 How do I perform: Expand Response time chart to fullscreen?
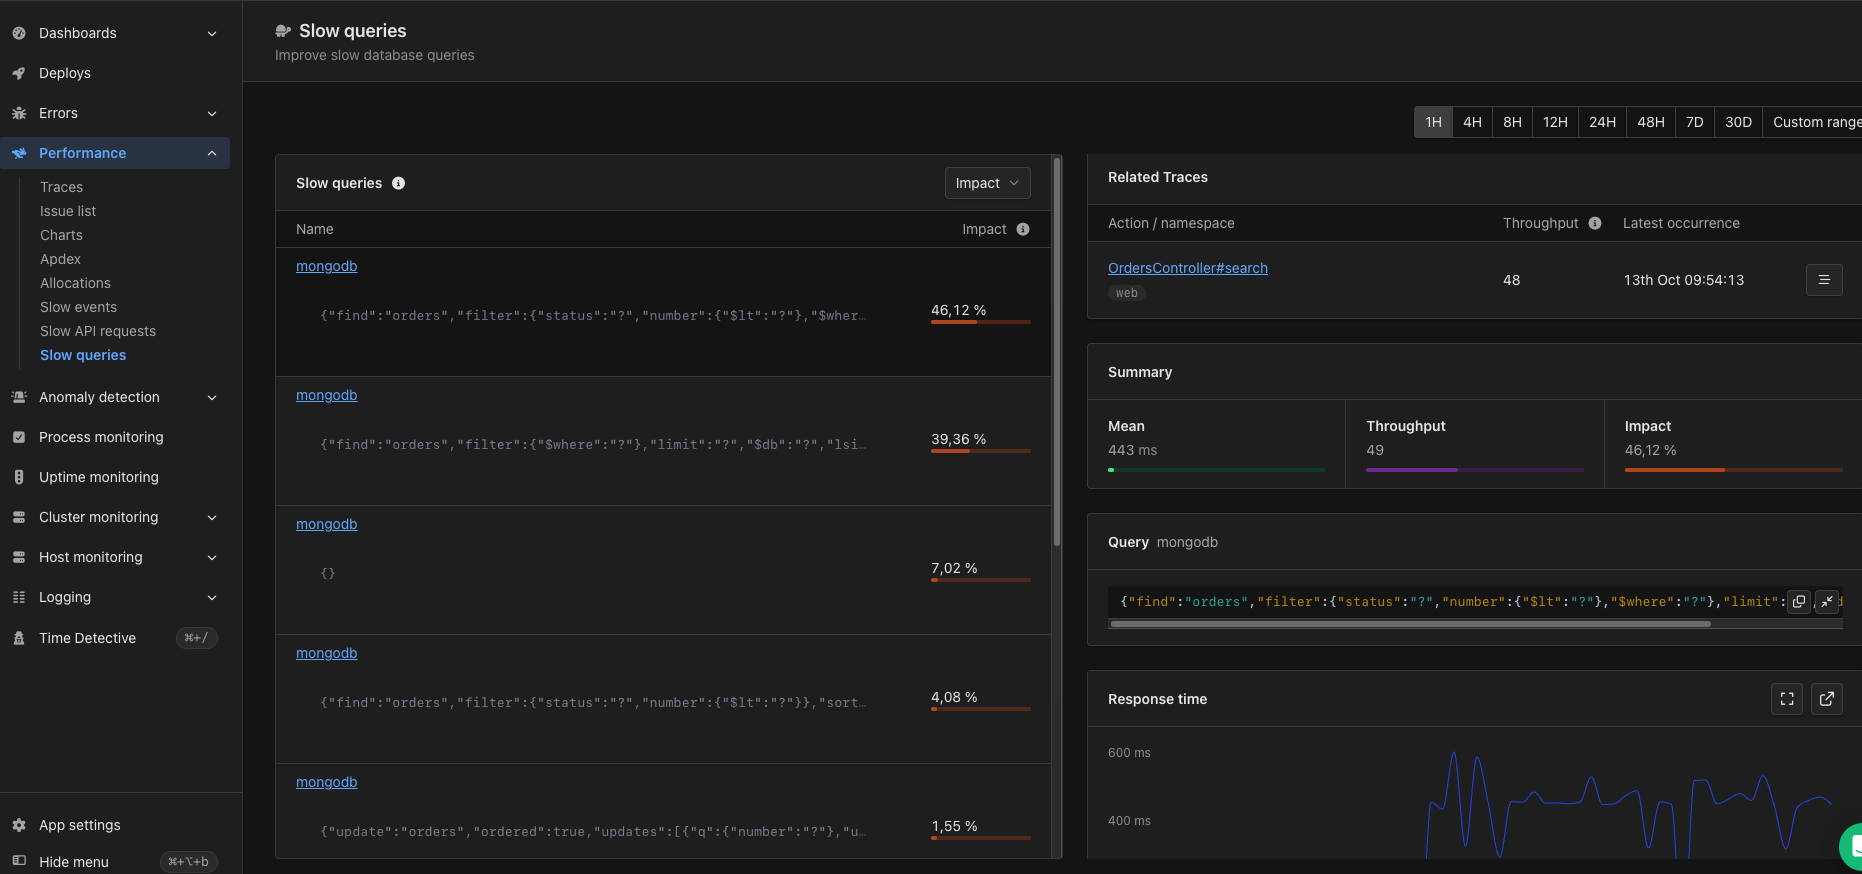(x=1787, y=699)
